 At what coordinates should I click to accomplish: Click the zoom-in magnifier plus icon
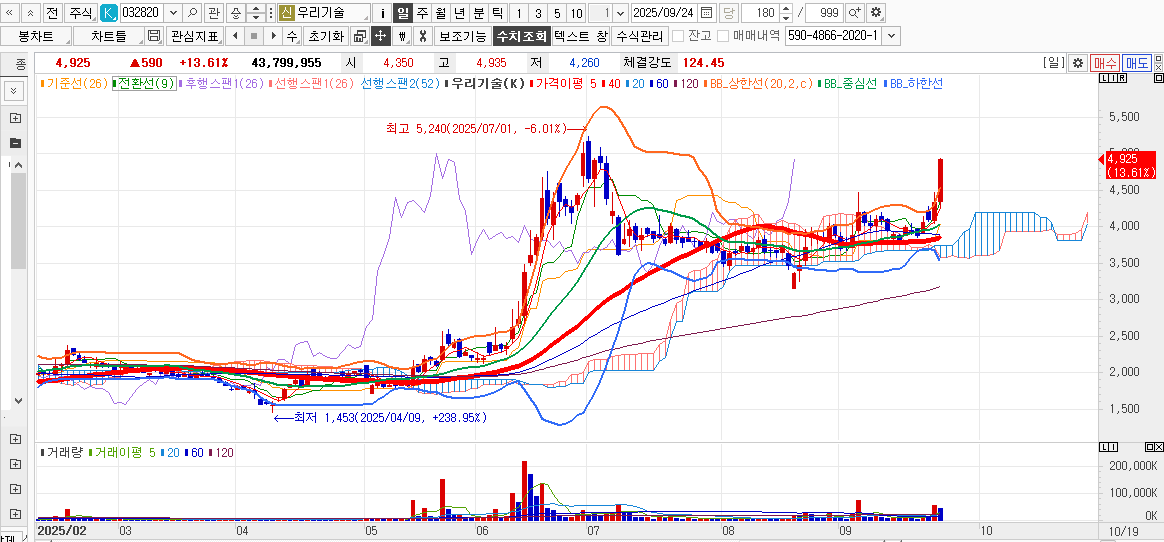tap(855, 13)
